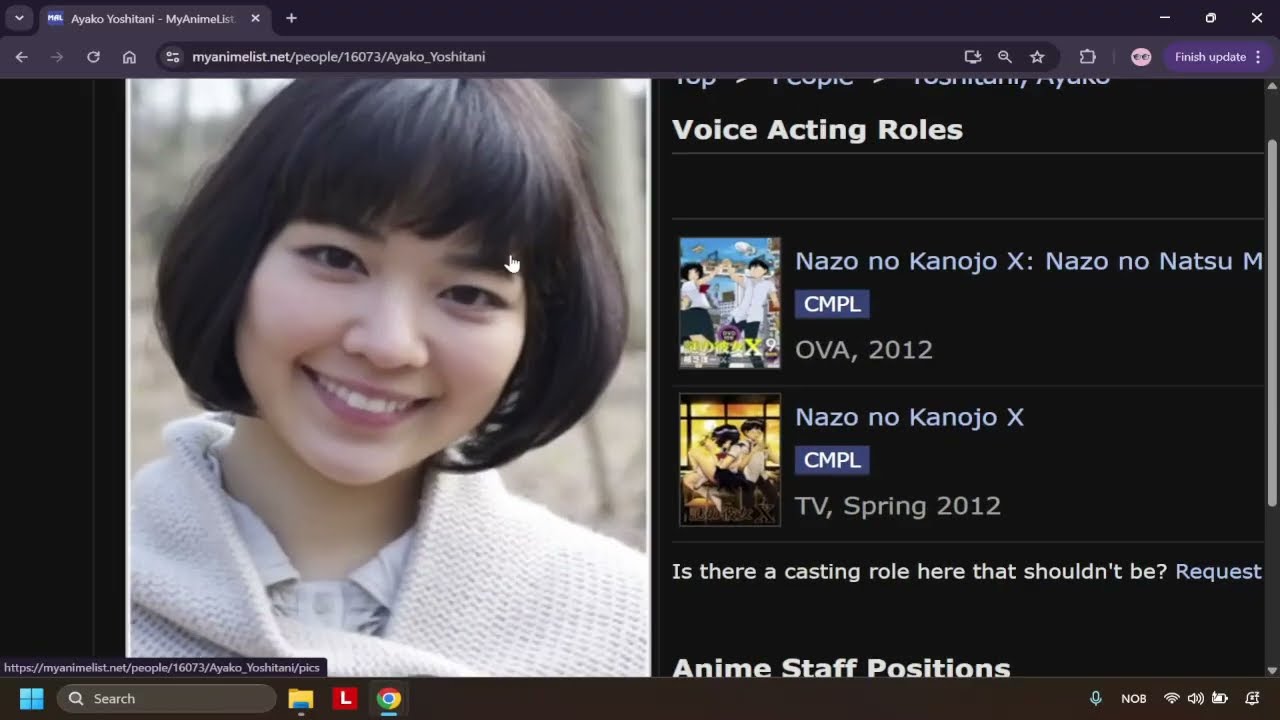
Task: Open the browser home page
Action: [129, 57]
